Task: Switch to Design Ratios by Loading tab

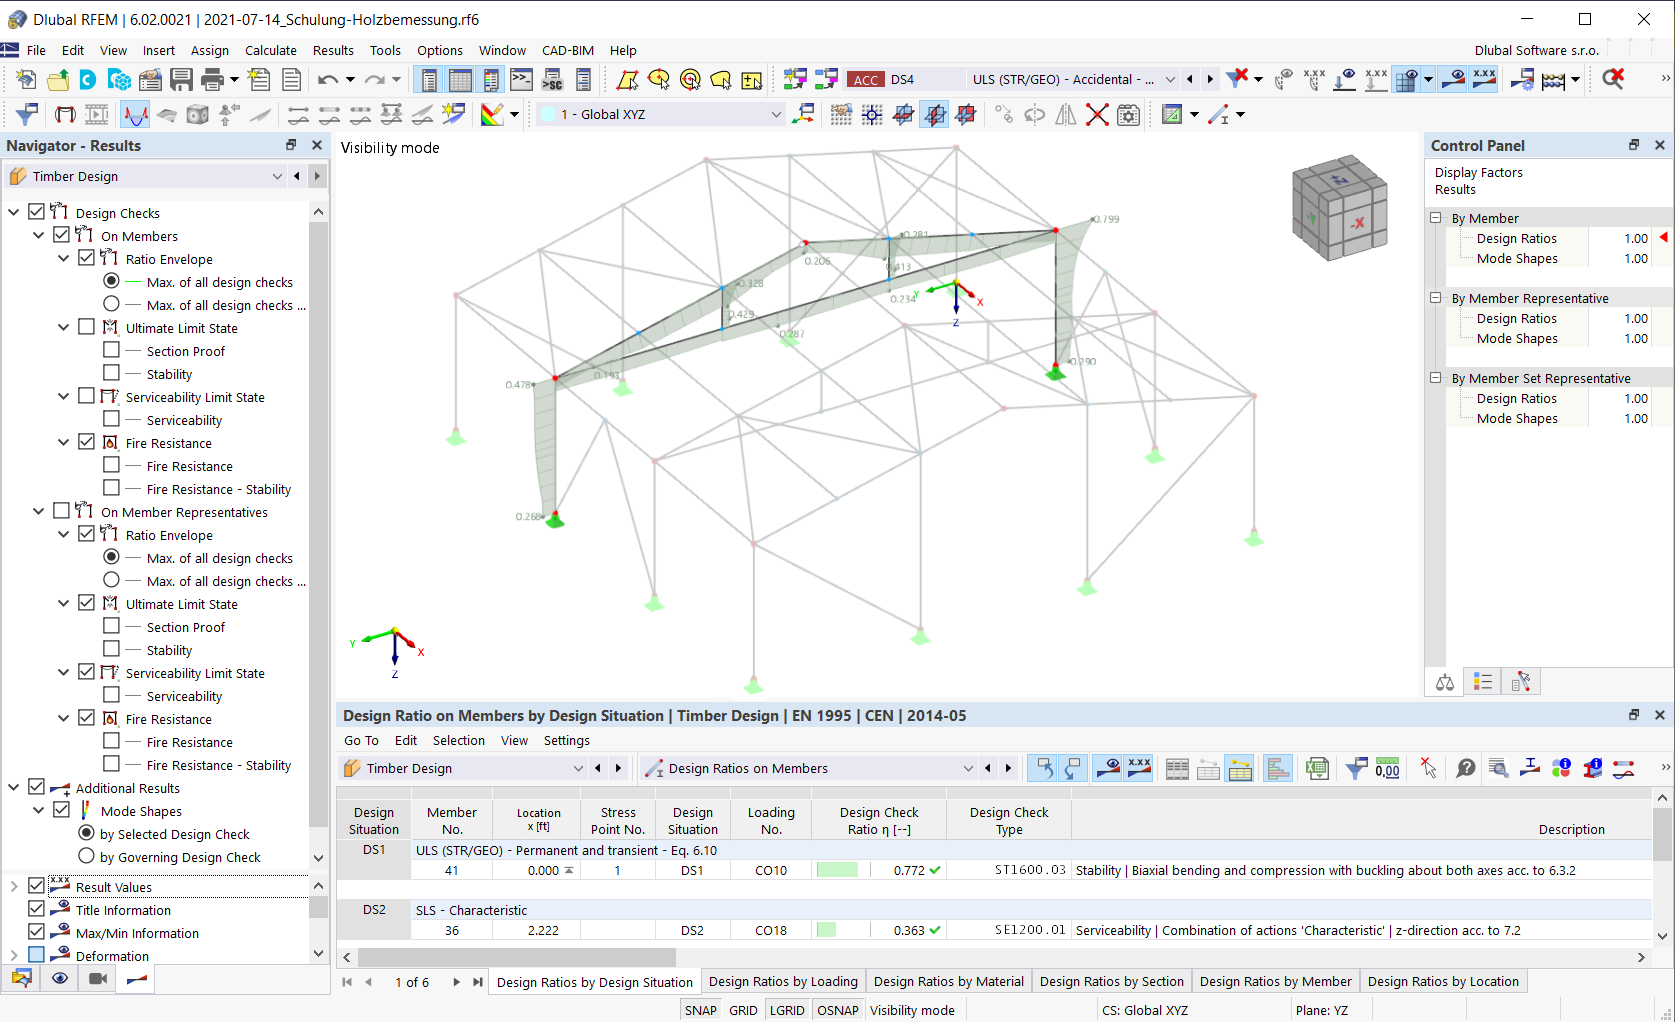Action: coord(783,982)
